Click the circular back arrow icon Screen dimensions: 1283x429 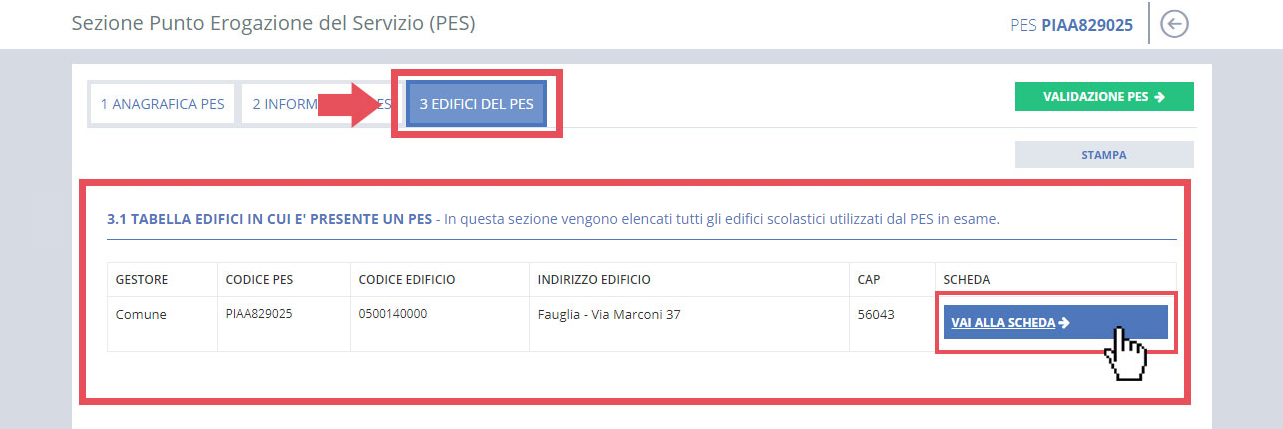[x=1174, y=24]
